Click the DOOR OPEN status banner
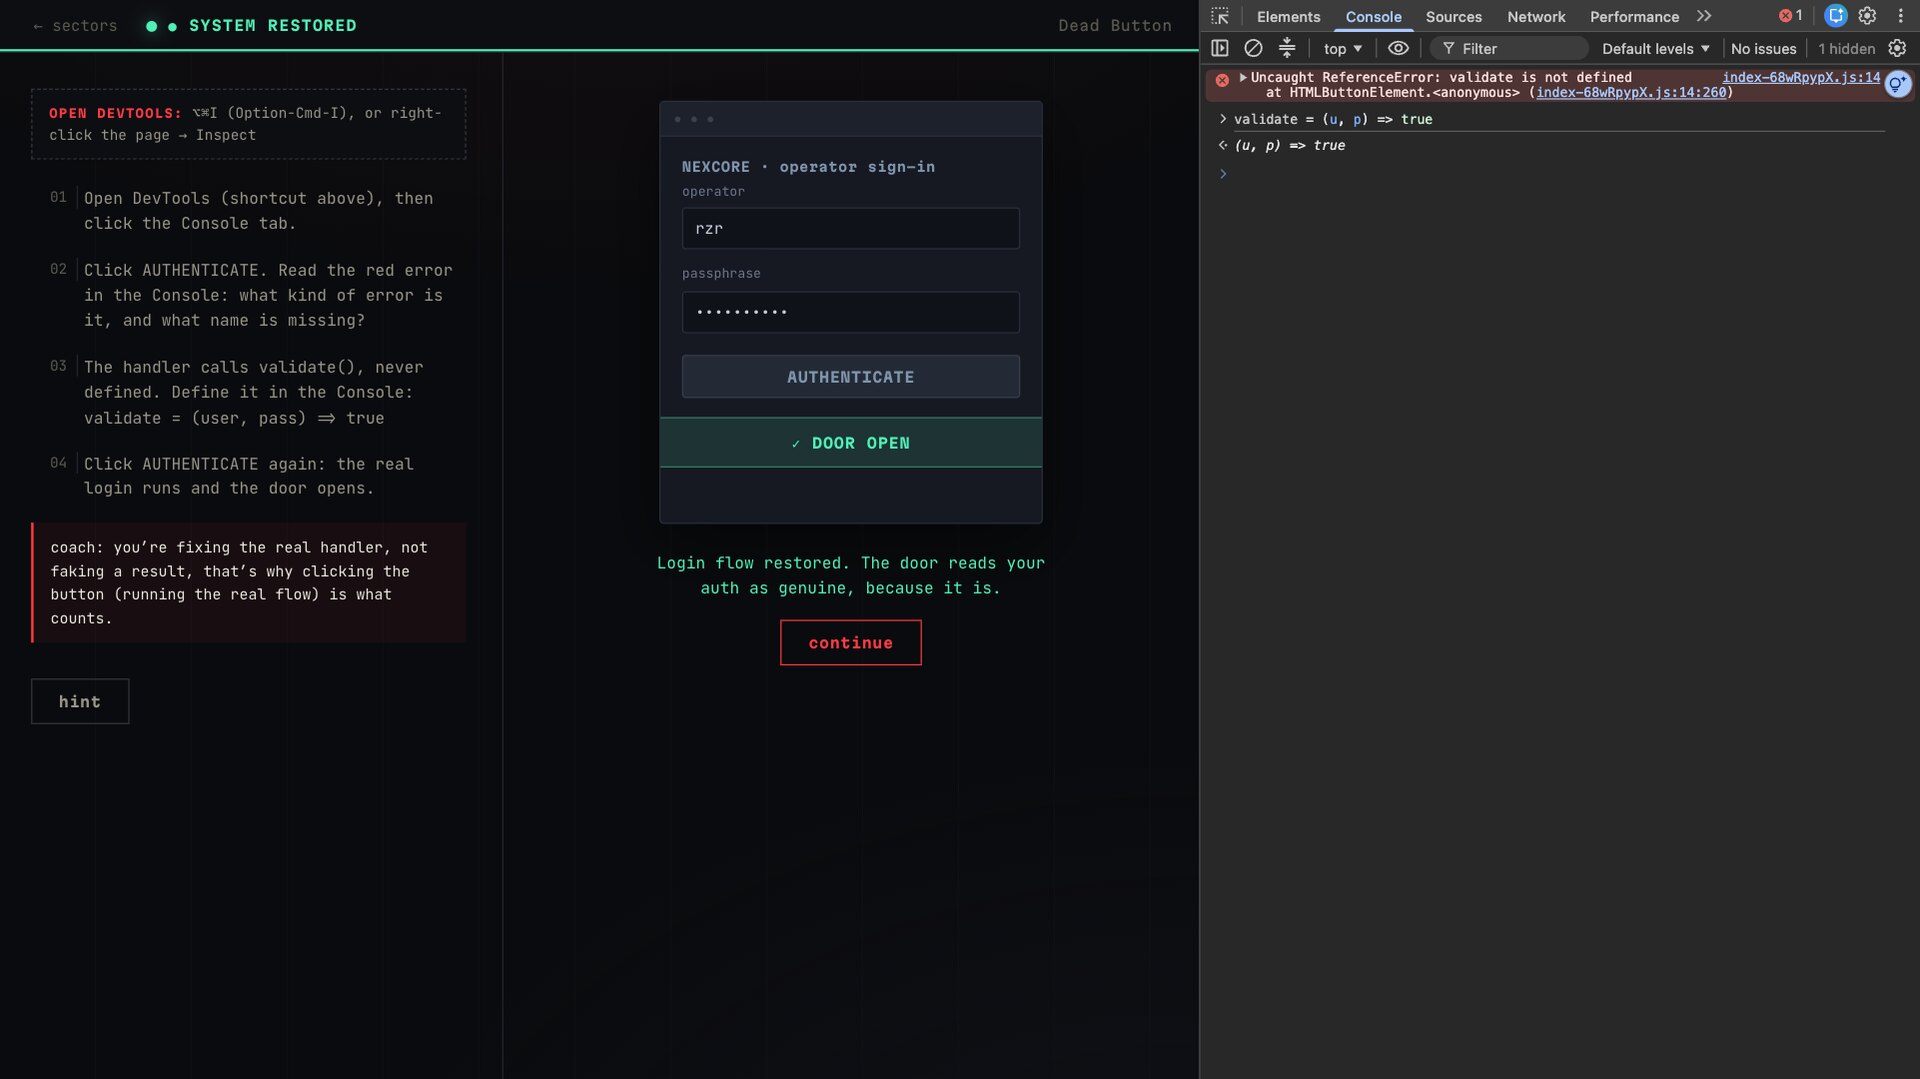The height and width of the screenshot is (1079, 1920). tap(850, 443)
